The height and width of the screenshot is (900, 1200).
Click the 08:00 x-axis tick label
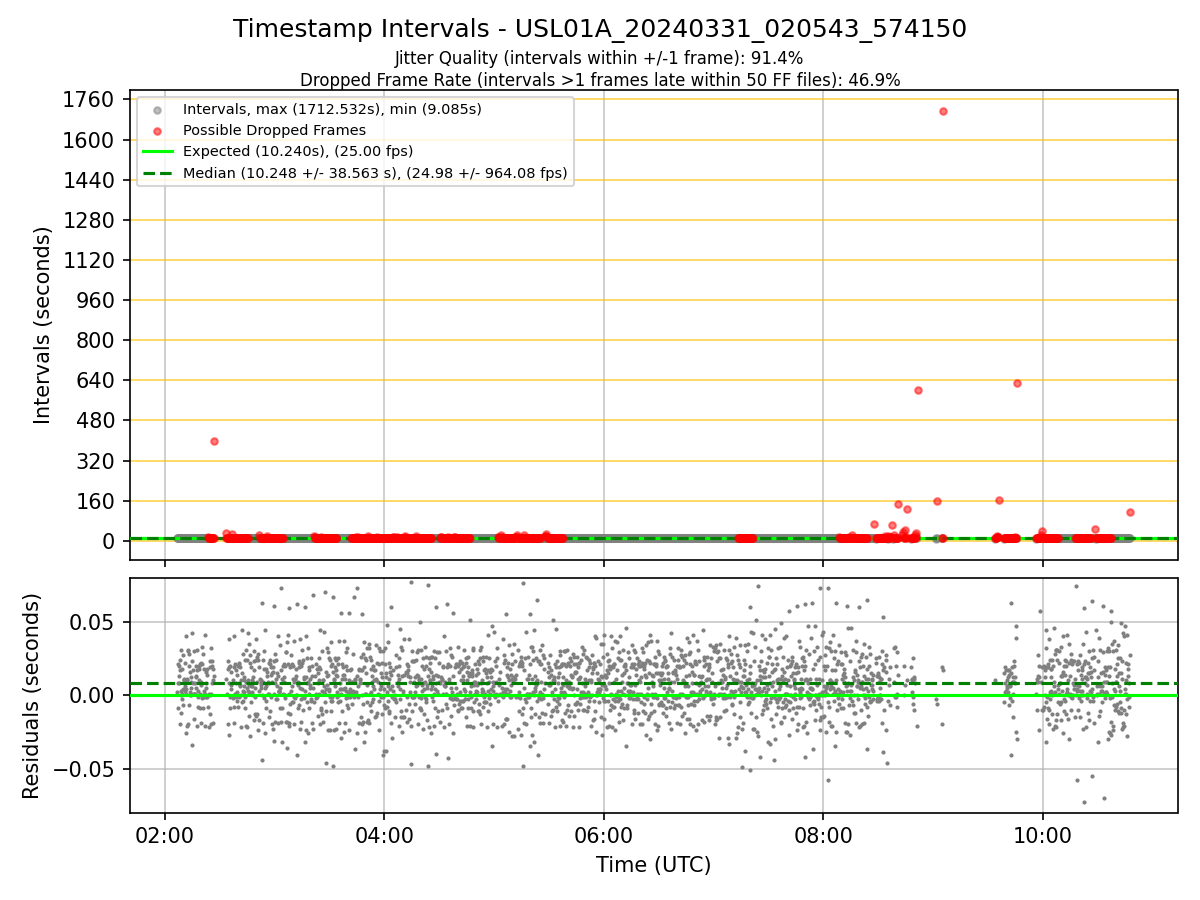click(x=823, y=835)
